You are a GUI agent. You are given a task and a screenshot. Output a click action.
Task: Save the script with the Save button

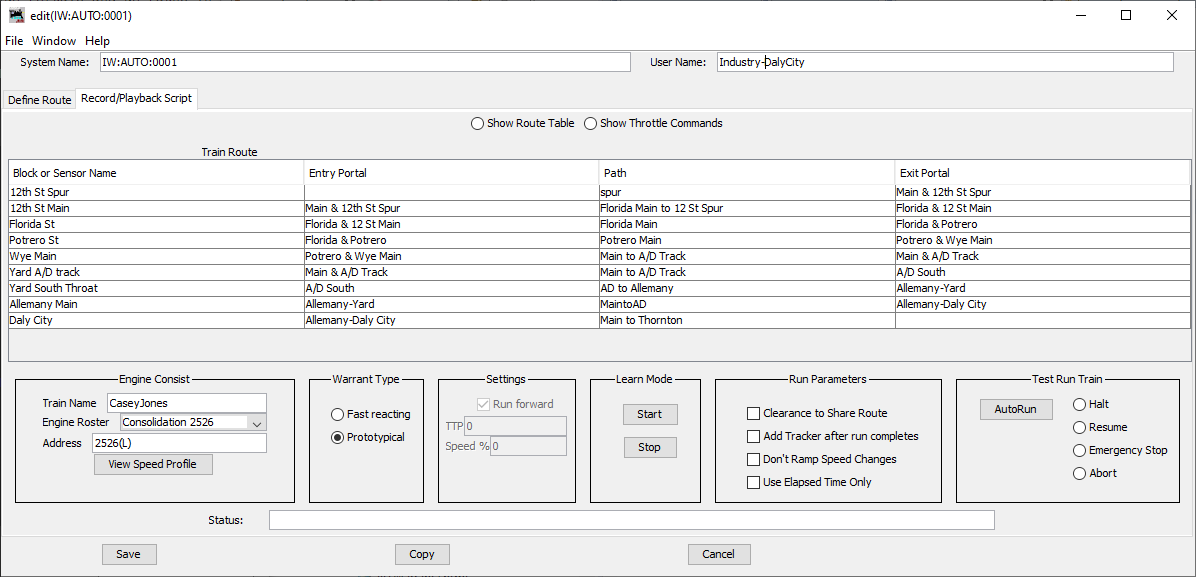tap(129, 554)
